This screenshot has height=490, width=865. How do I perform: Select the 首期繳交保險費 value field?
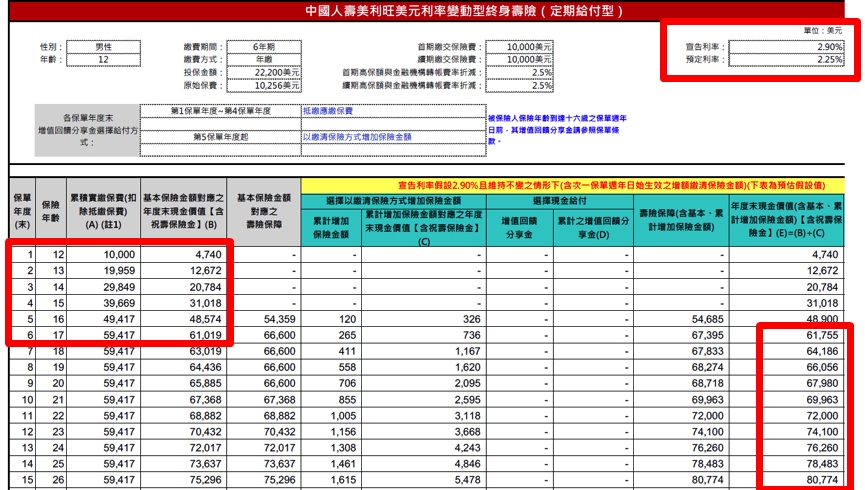(x=519, y=47)
